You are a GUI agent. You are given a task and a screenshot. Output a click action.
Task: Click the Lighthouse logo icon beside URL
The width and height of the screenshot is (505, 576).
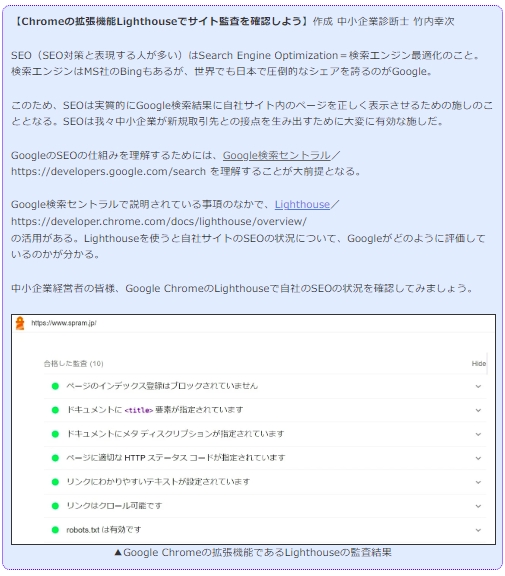click(20, 323)
